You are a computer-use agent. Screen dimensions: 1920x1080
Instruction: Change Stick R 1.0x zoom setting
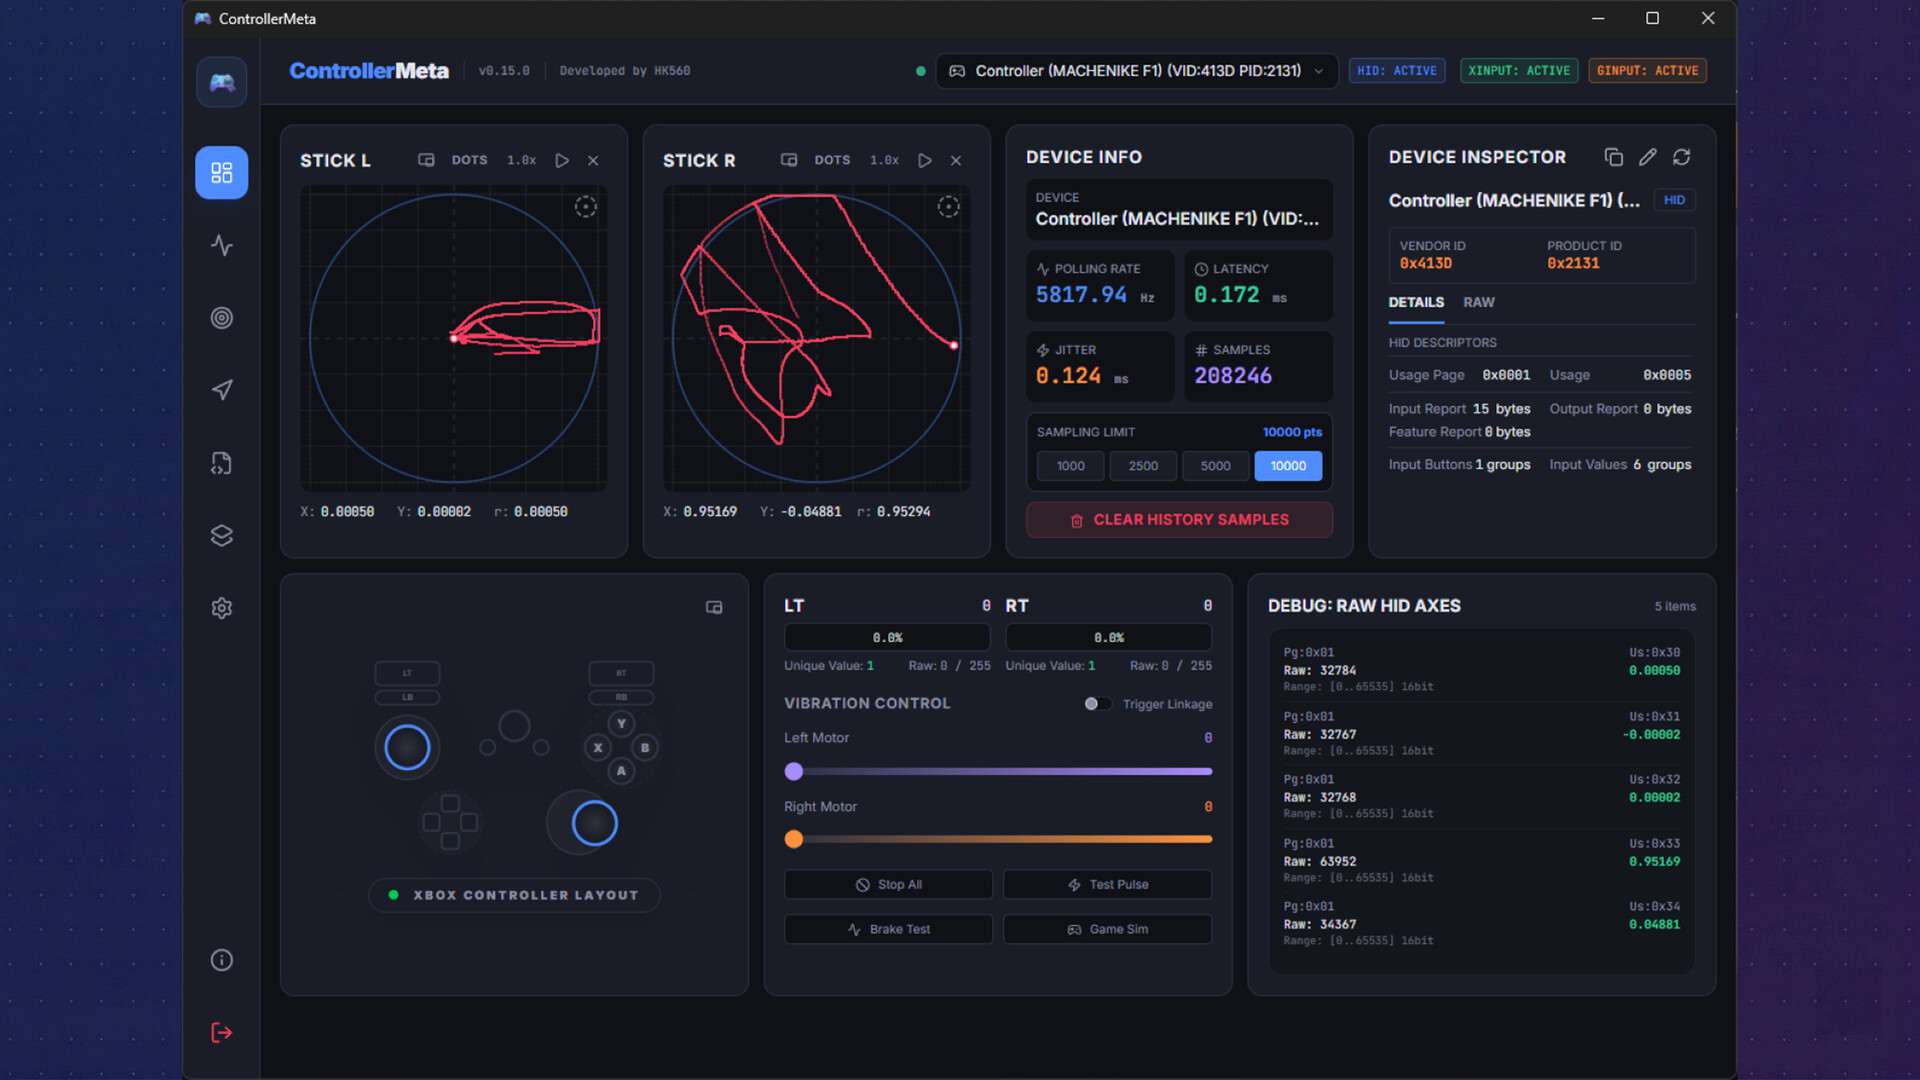point(884,160)
